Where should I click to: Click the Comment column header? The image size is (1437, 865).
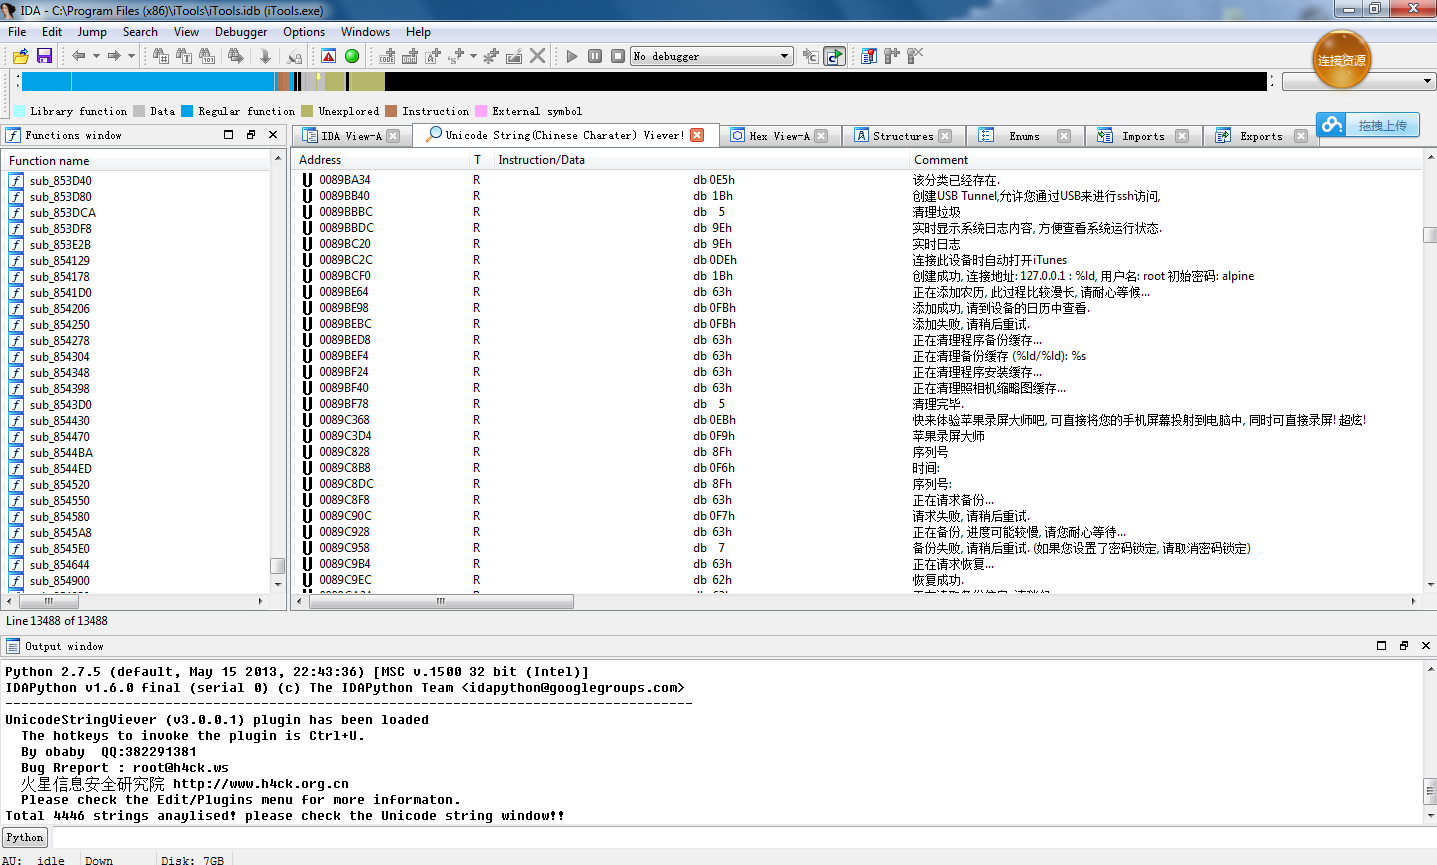(x=1166, y=160)
